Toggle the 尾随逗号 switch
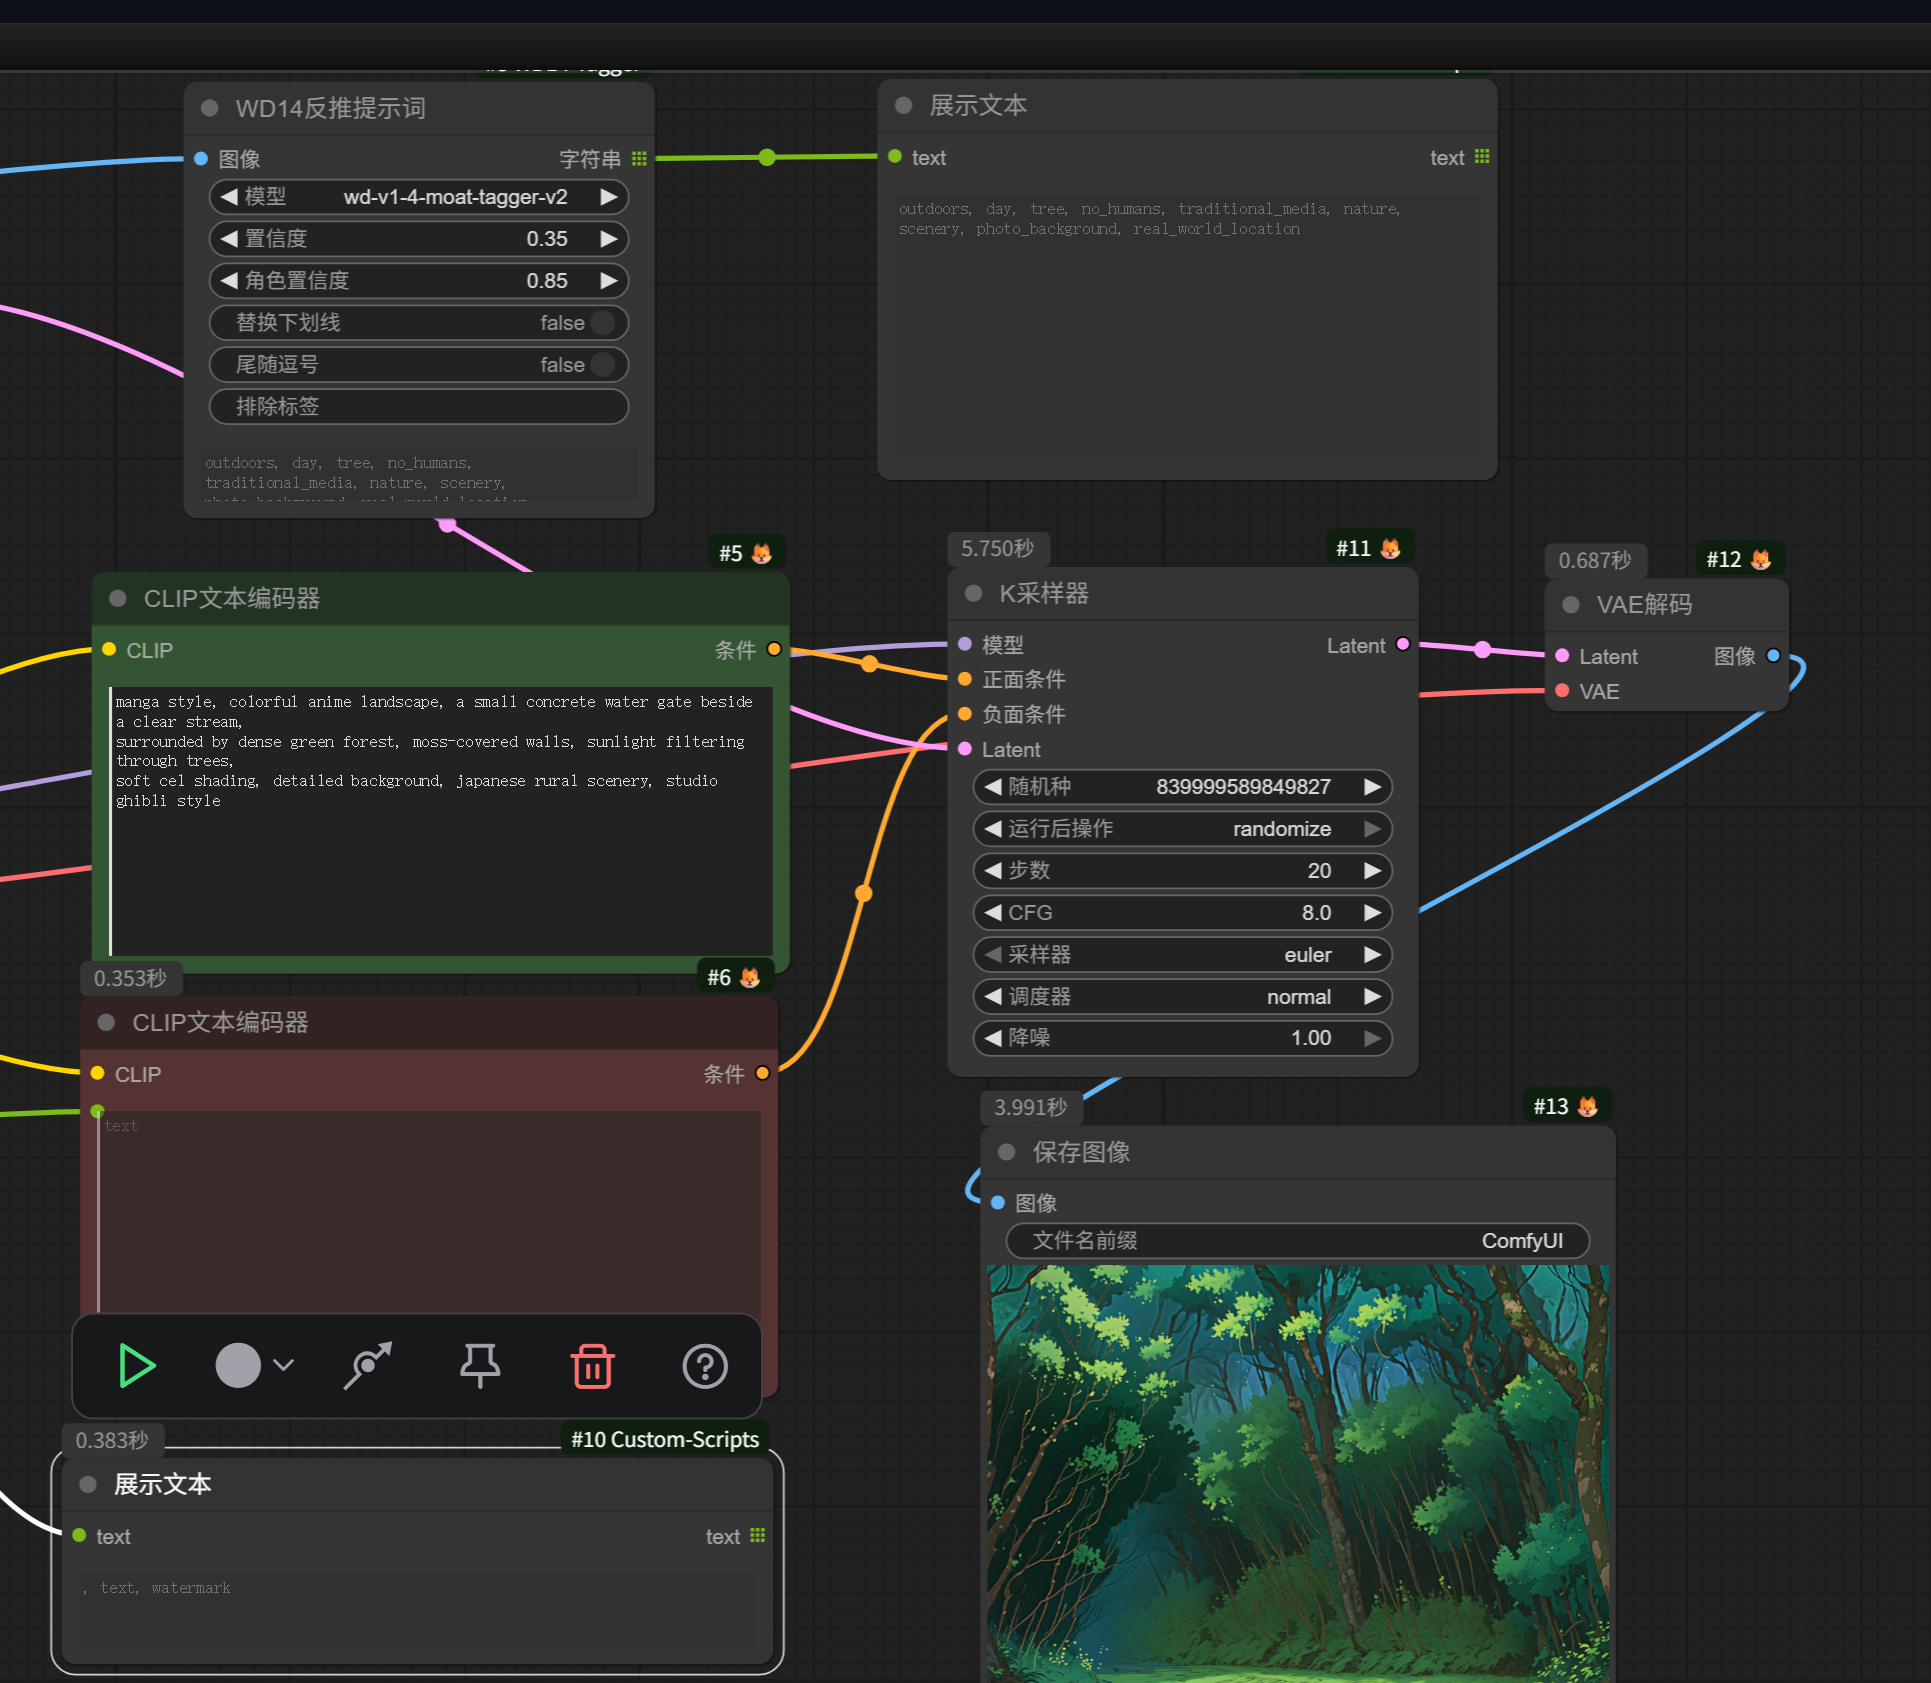Screen dimensions: 1931x1683 602,365
